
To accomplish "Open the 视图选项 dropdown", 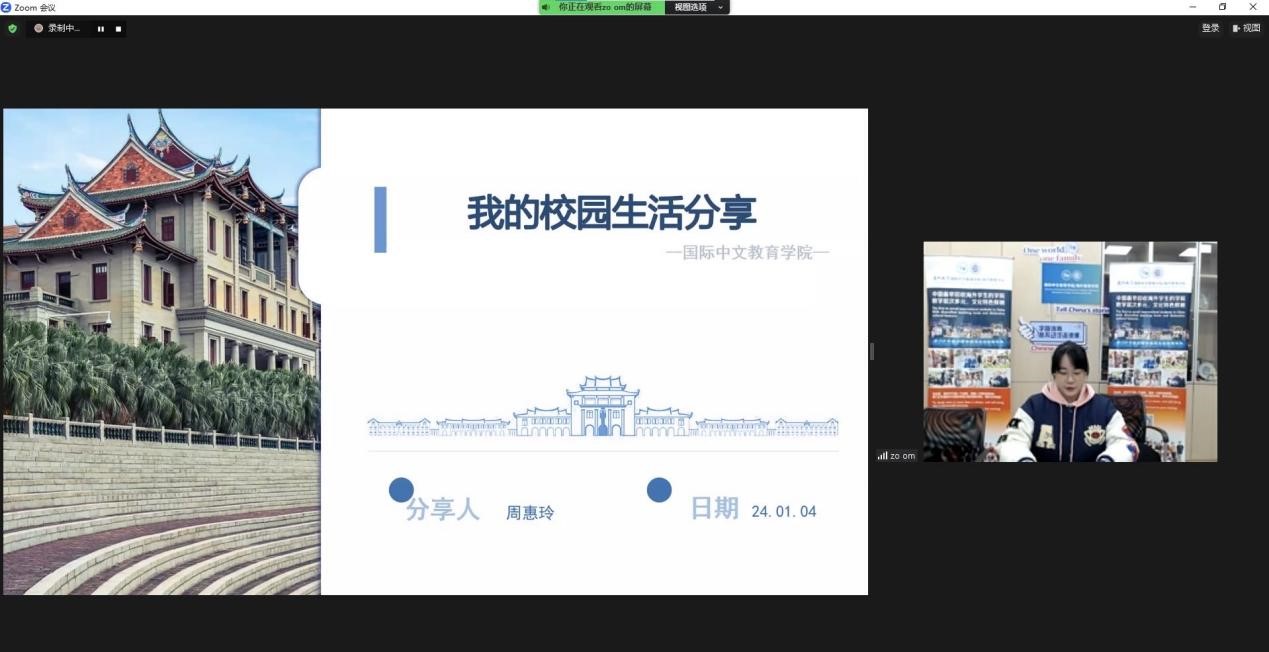I will 697,7.
